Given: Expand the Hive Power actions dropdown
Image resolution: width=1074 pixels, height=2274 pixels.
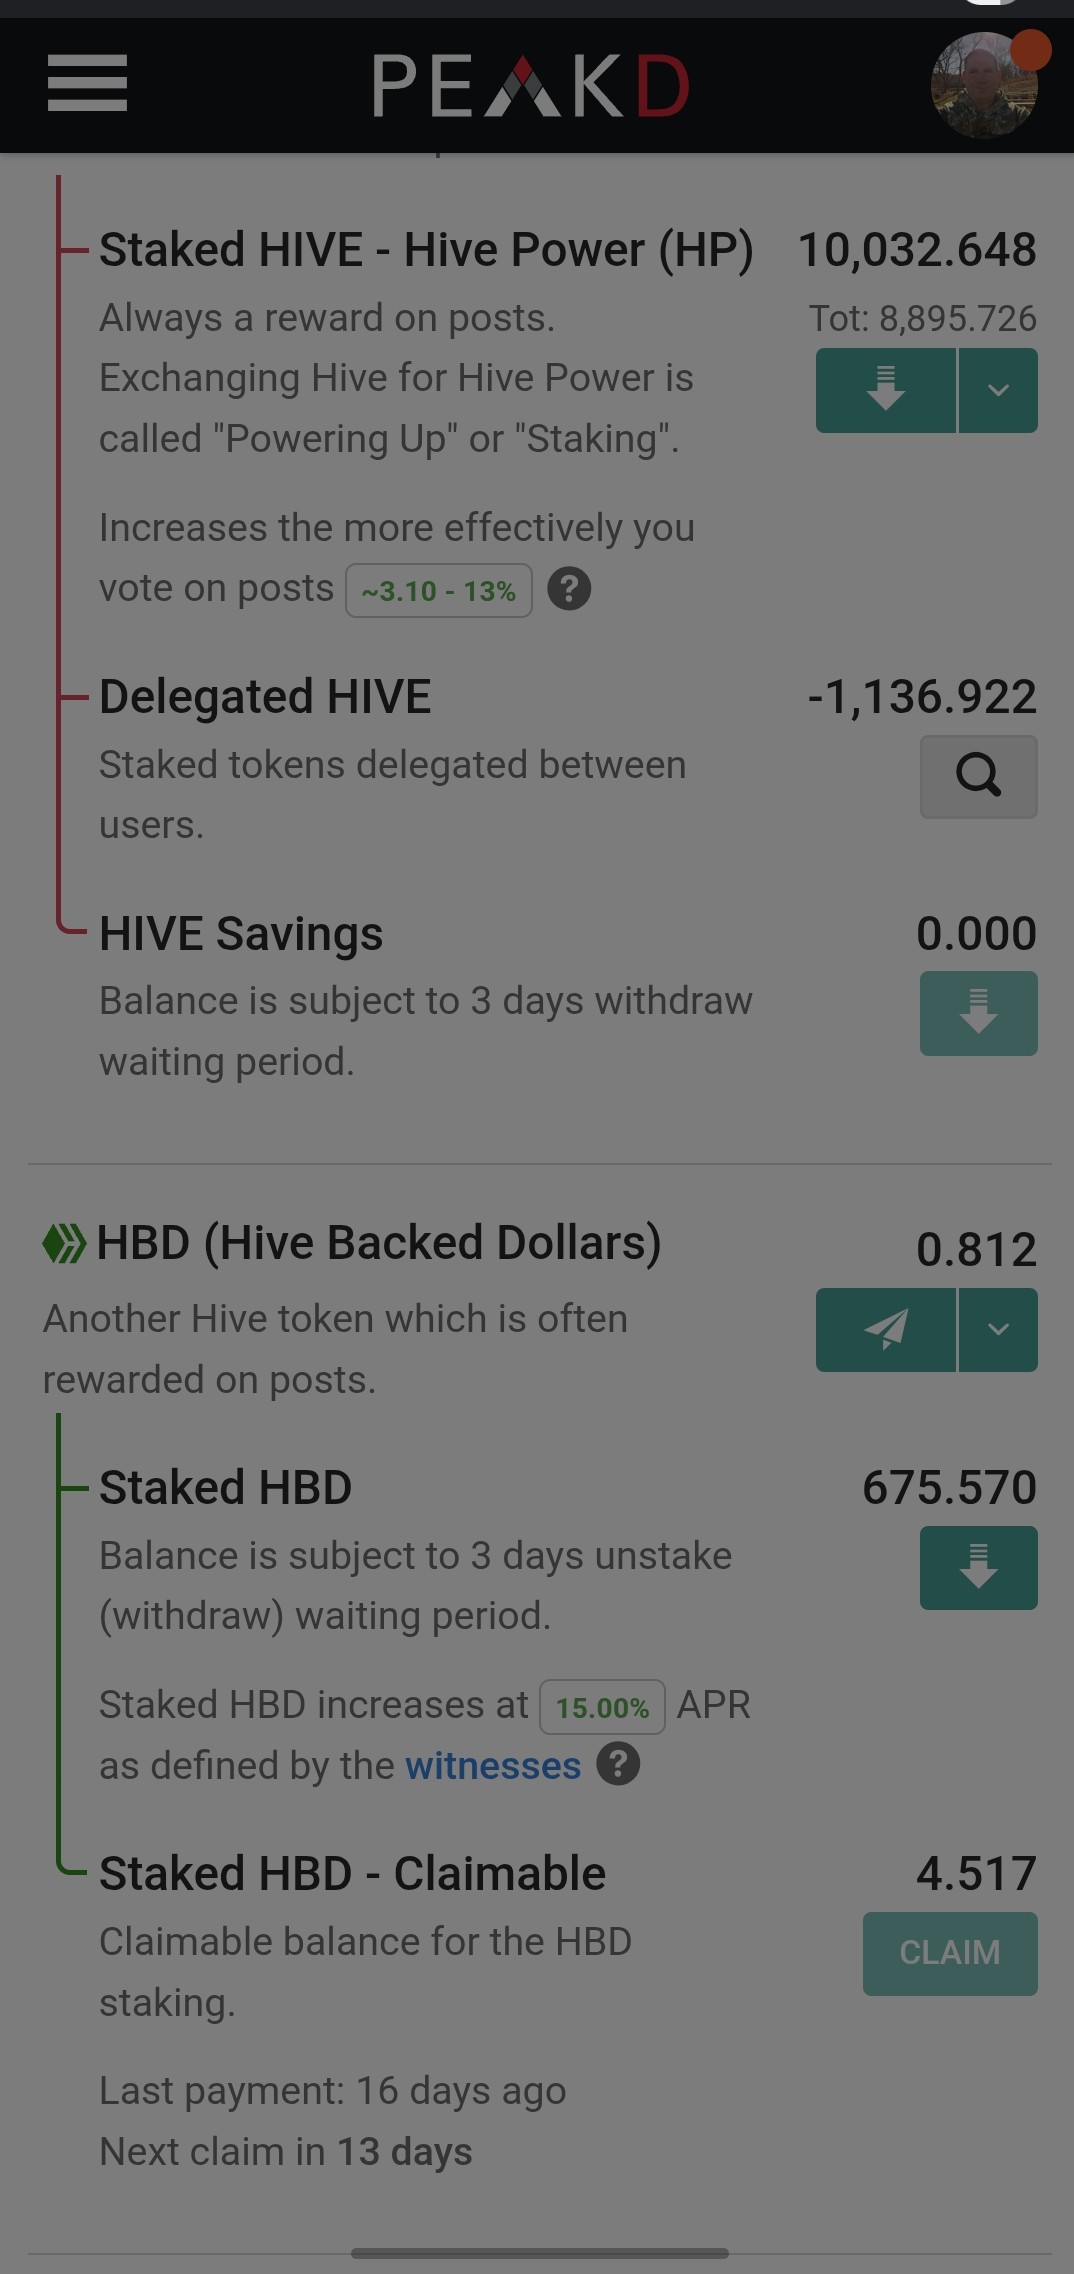Looking at the screenshot, I should click(998, 390).
